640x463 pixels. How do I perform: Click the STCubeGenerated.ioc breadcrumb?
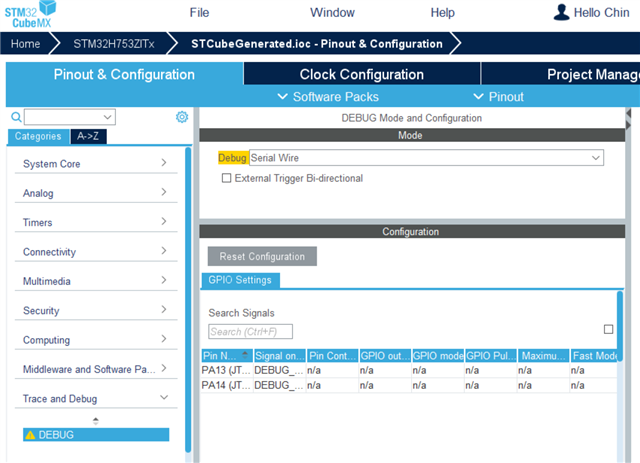pyautogui.click(x=317, y=44)
